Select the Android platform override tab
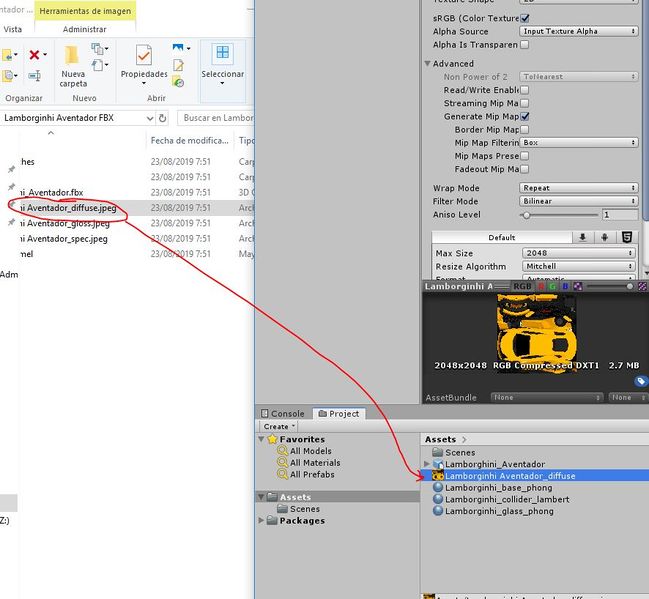Viewport: 649px width, 599px height. [x=604, y=237]
